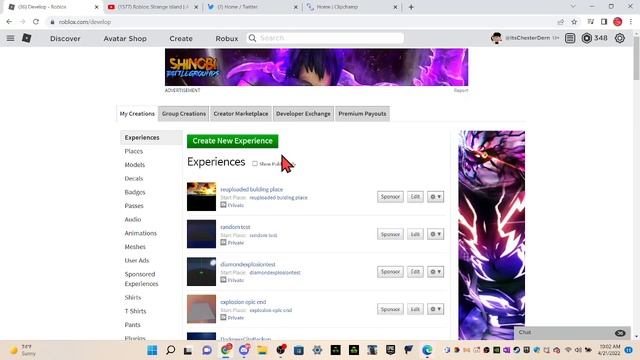Open the Chrome profile avatar icon
This screenshot has width=640, height=360.
click(618, 22)
